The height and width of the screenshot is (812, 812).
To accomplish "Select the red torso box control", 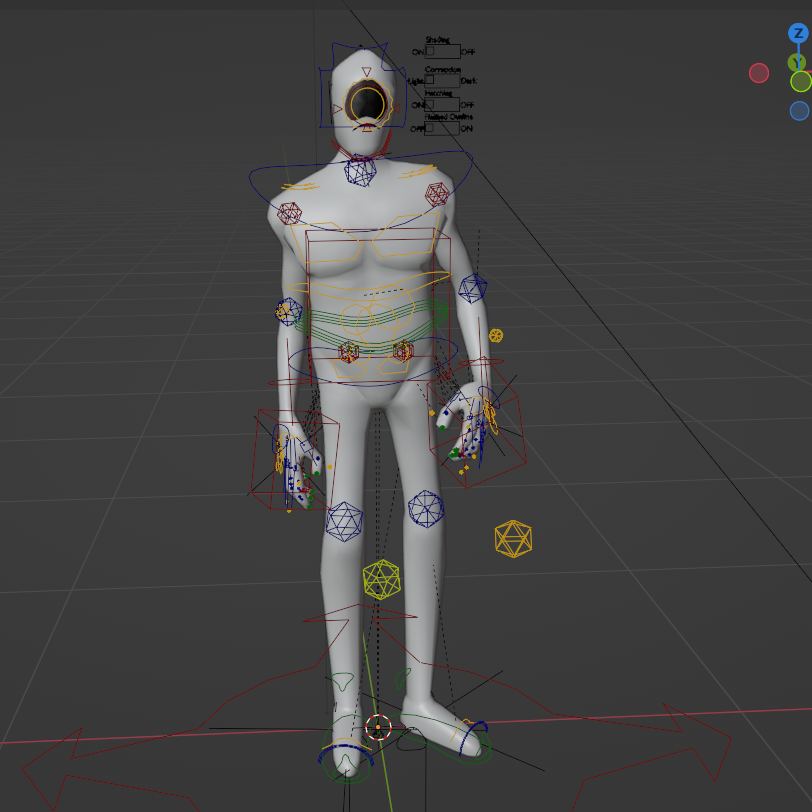I will coord(378,306).
